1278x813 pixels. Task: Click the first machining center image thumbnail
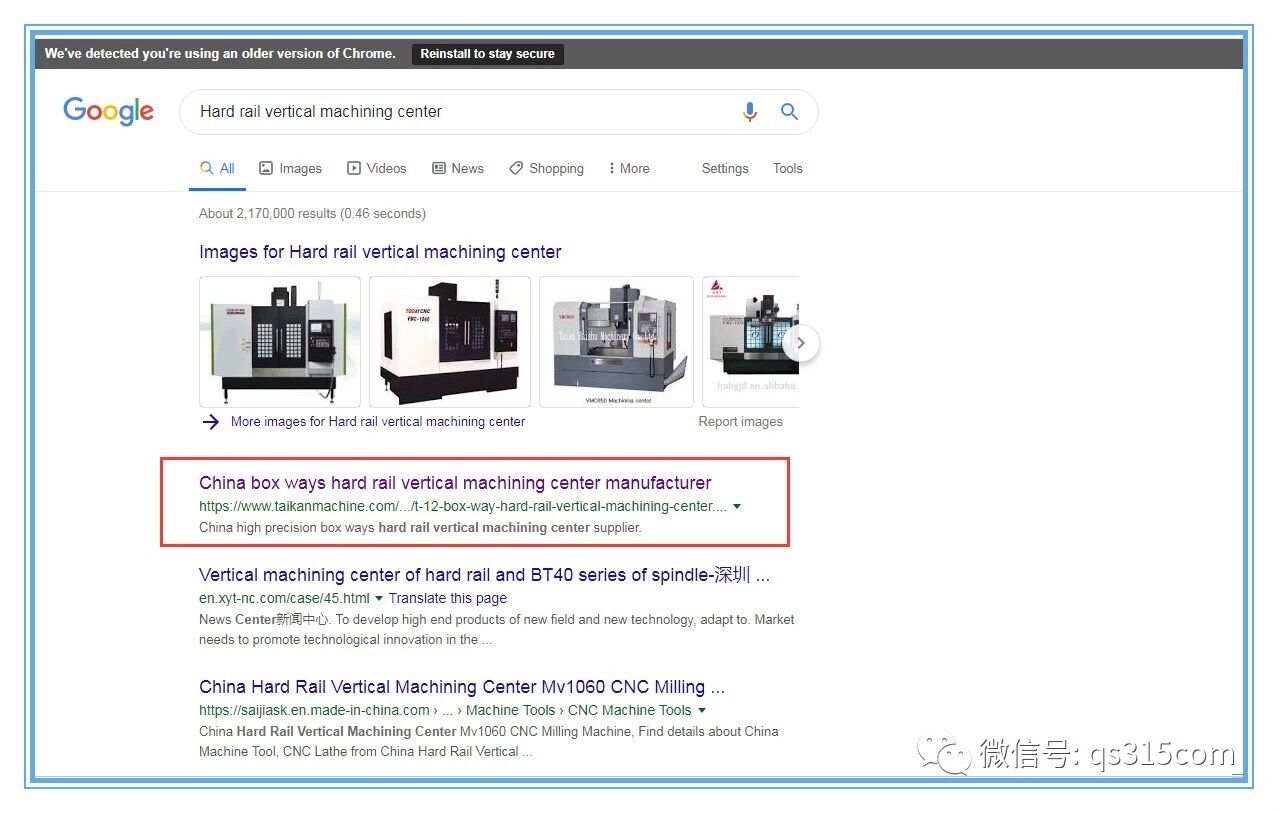(280, 342)
